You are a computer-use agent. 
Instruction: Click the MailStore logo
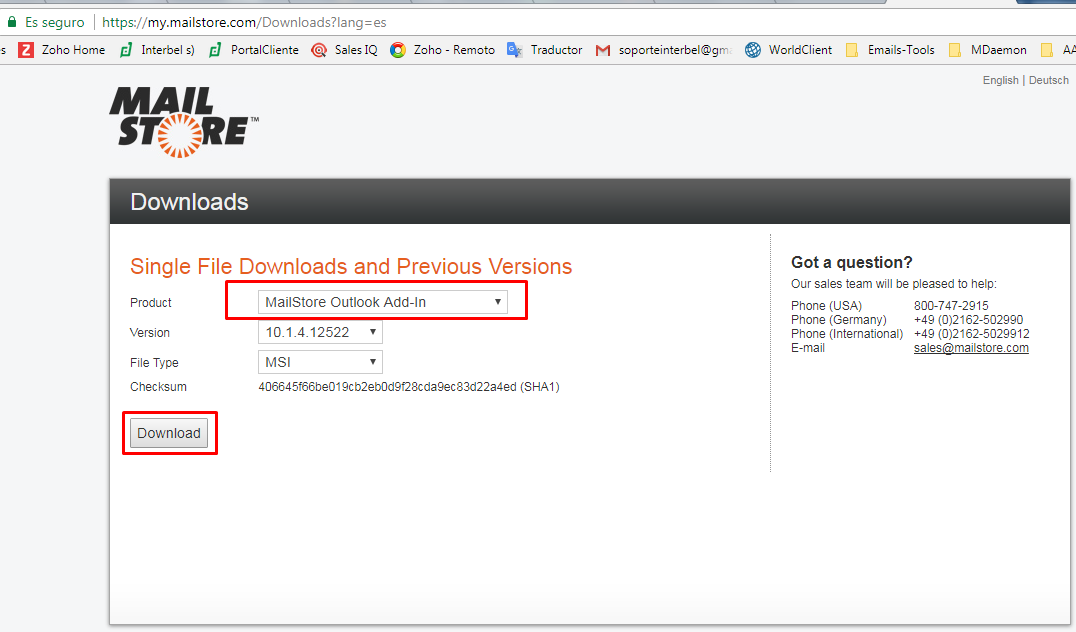coord(184,122)
